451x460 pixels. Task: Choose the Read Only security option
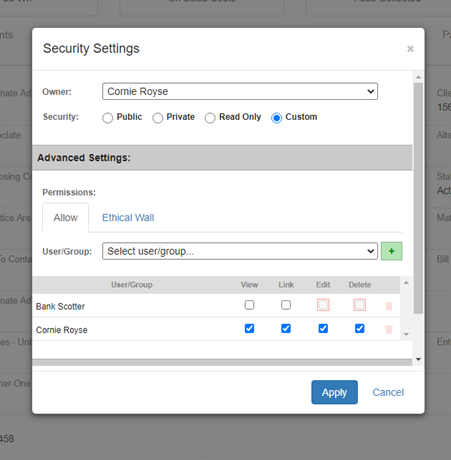click(210, 118)
